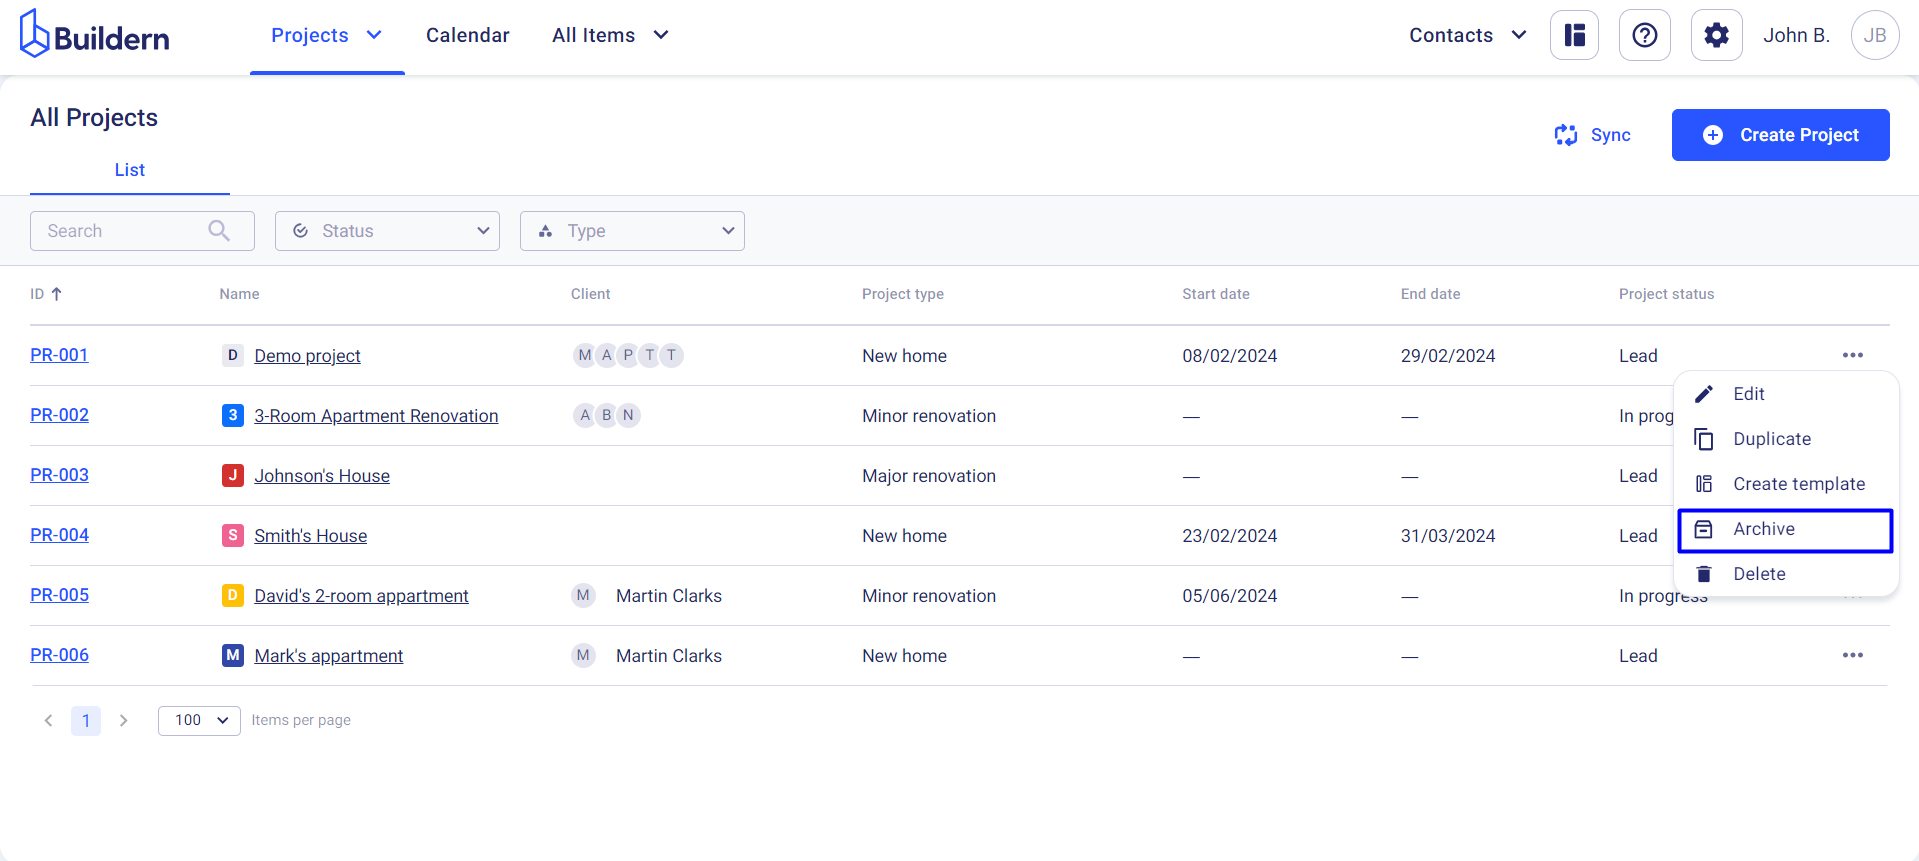
Task: Open the 3-Room Apartment Renovation link
Action: [x=376, y=416]
